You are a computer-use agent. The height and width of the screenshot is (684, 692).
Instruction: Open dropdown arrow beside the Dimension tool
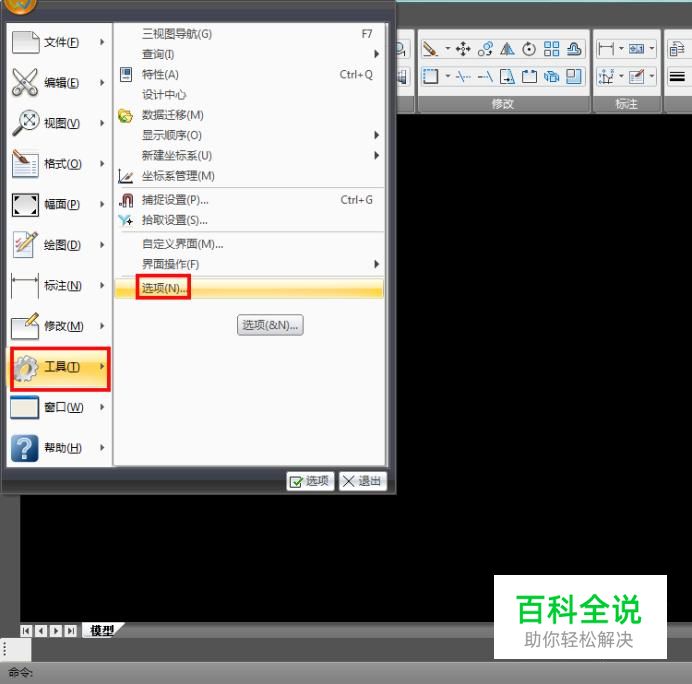[621, 49]
